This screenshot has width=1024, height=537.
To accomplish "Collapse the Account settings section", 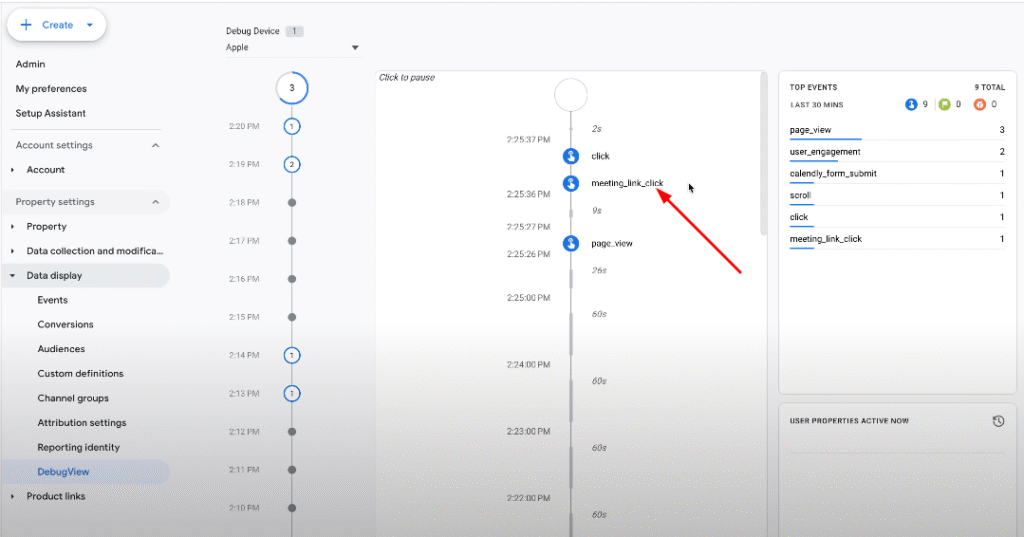I will [155, 145].
